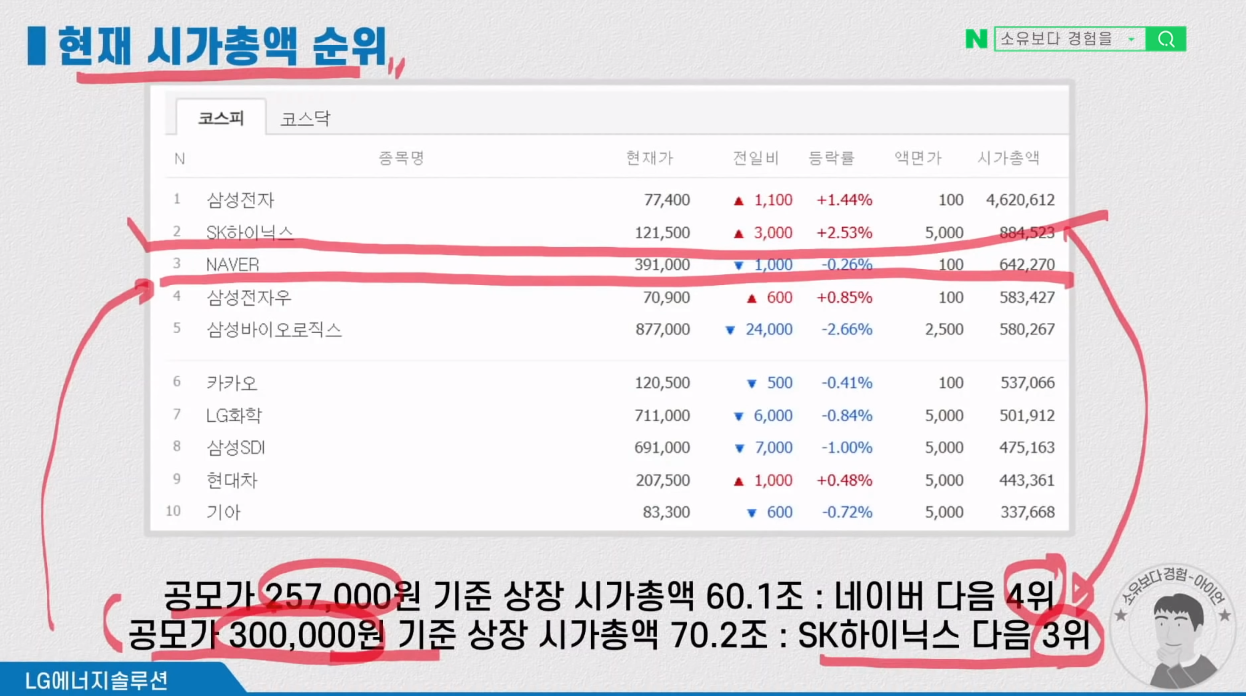Click 삼성전자 current price 77,400

click(x=667, y=200)
